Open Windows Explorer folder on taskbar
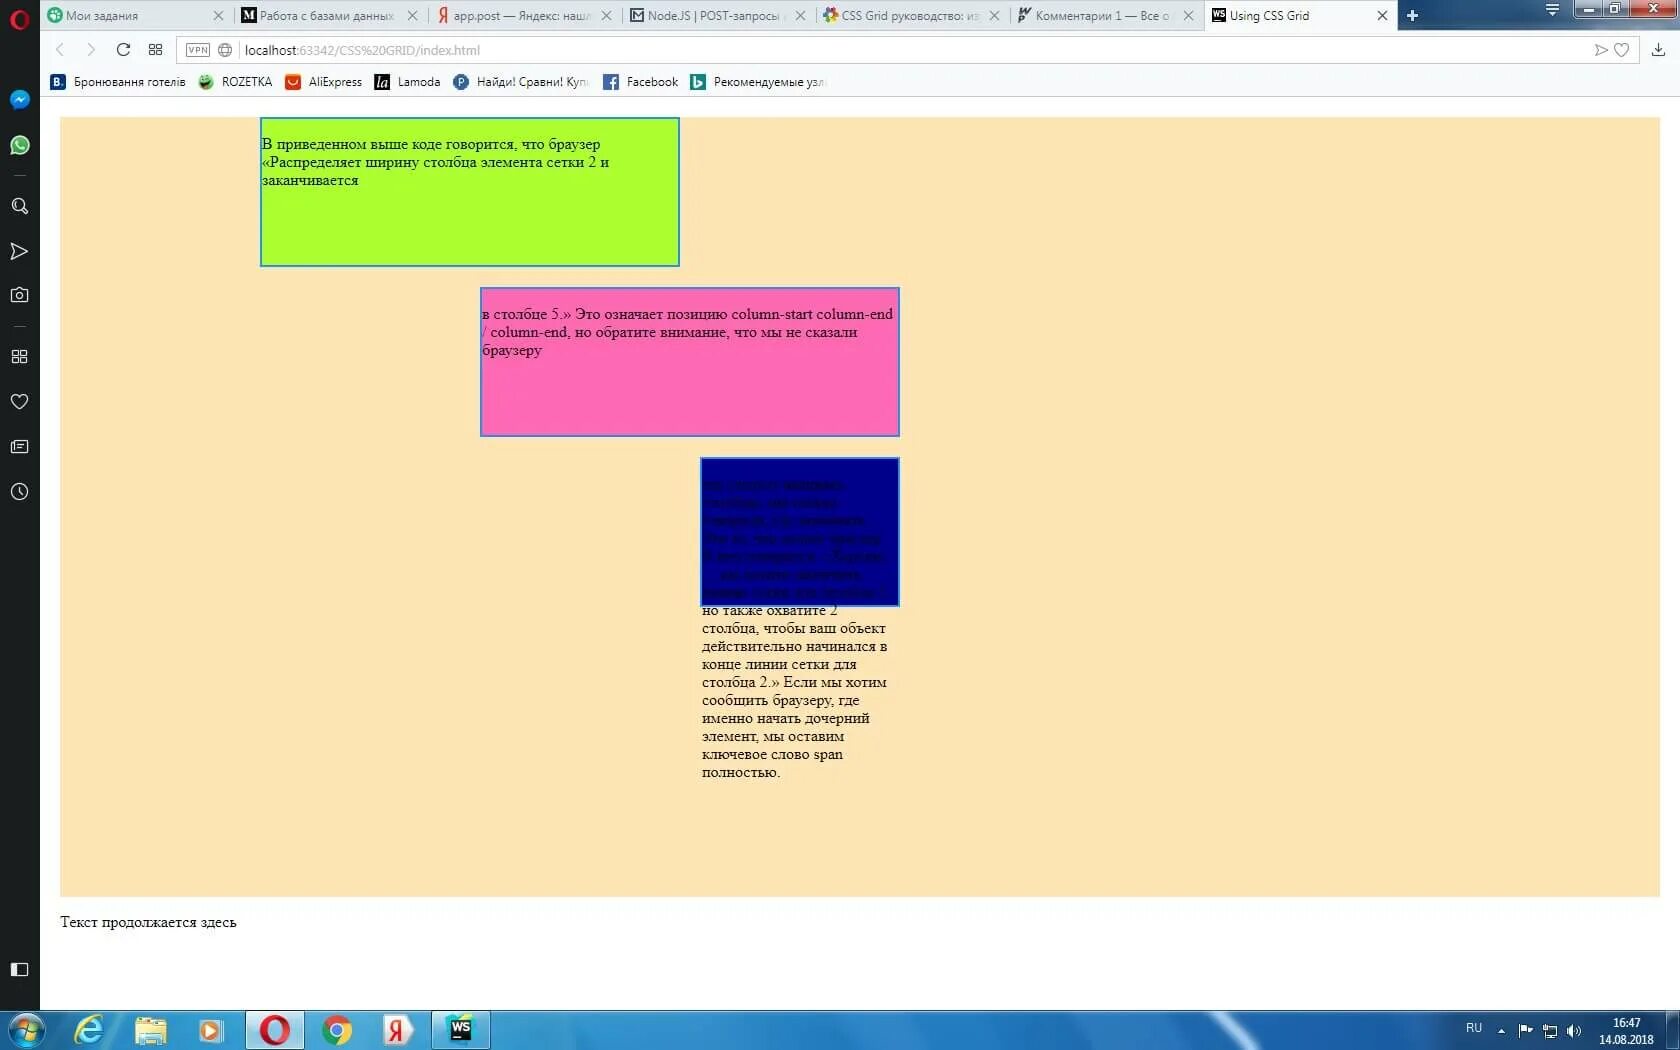The width and height of the screenshot is (1680, 1050). (150, 1030)
